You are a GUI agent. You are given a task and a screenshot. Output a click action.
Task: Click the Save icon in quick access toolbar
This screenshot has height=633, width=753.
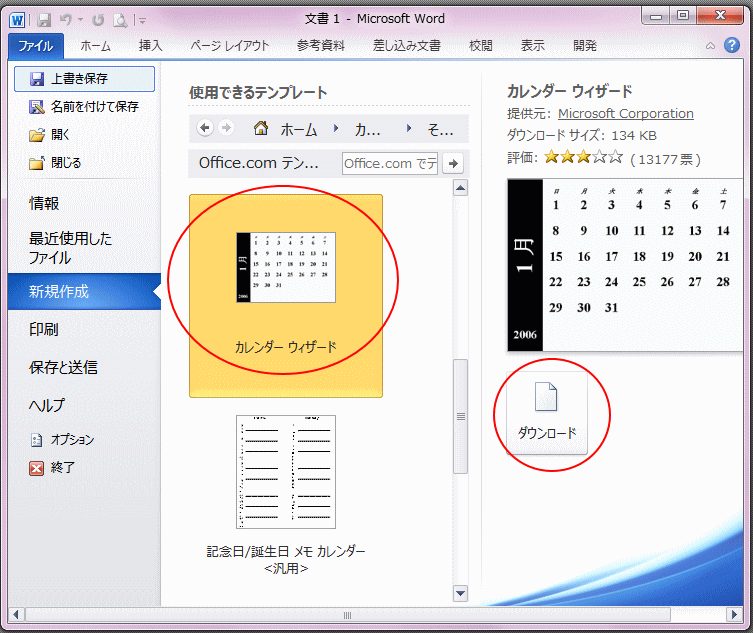click(x=44, y=20)
